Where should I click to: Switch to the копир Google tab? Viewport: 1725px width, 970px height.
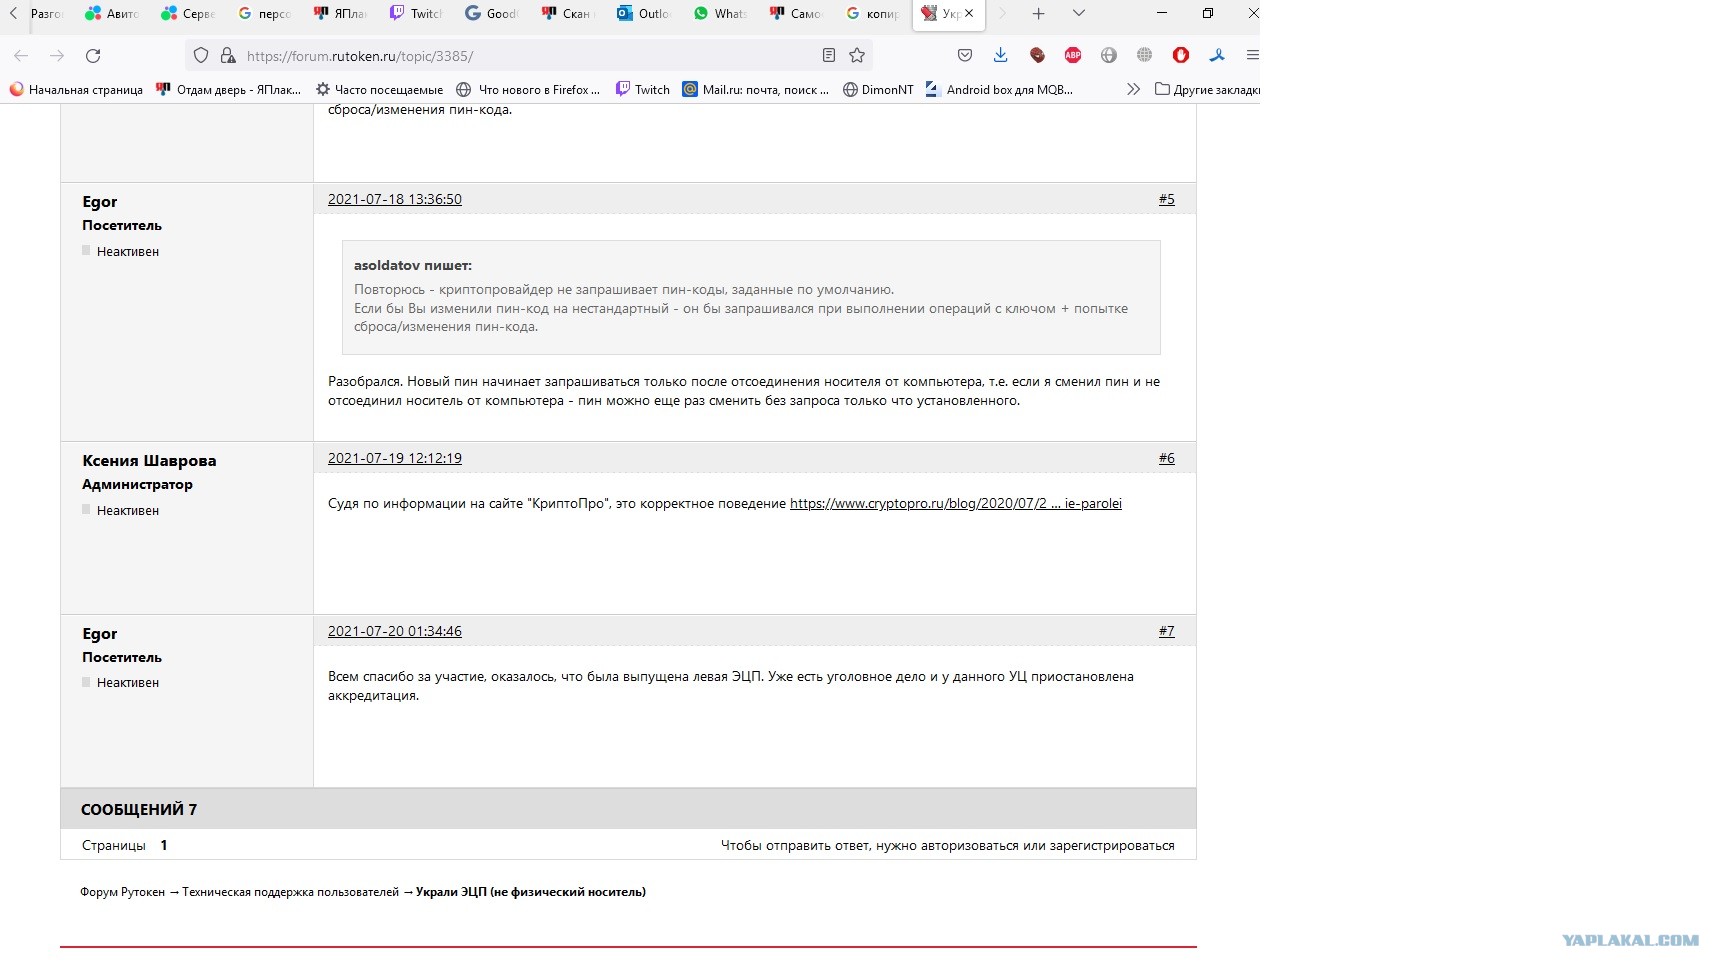click(873, 14)
